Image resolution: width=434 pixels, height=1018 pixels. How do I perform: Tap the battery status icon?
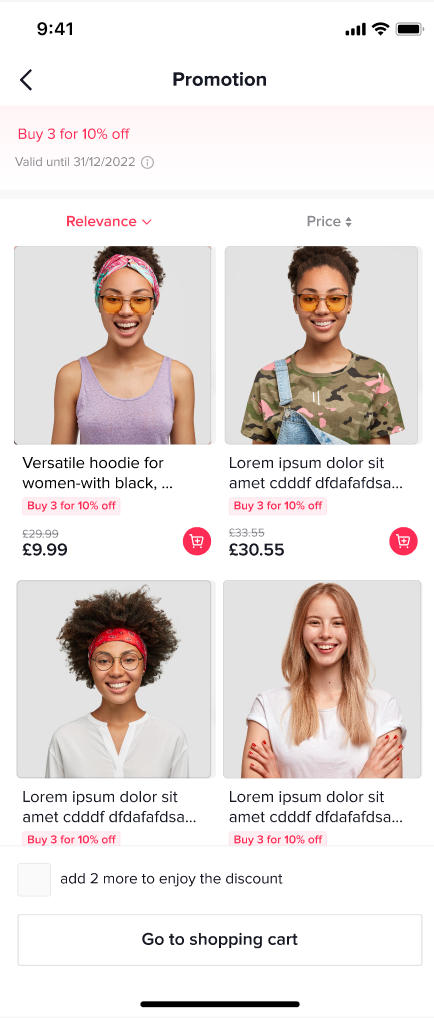click(409, 29)
